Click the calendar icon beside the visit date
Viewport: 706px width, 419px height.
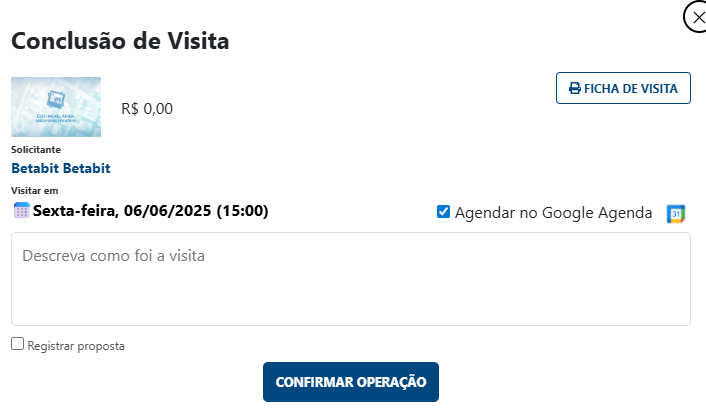tap(21, 210)
